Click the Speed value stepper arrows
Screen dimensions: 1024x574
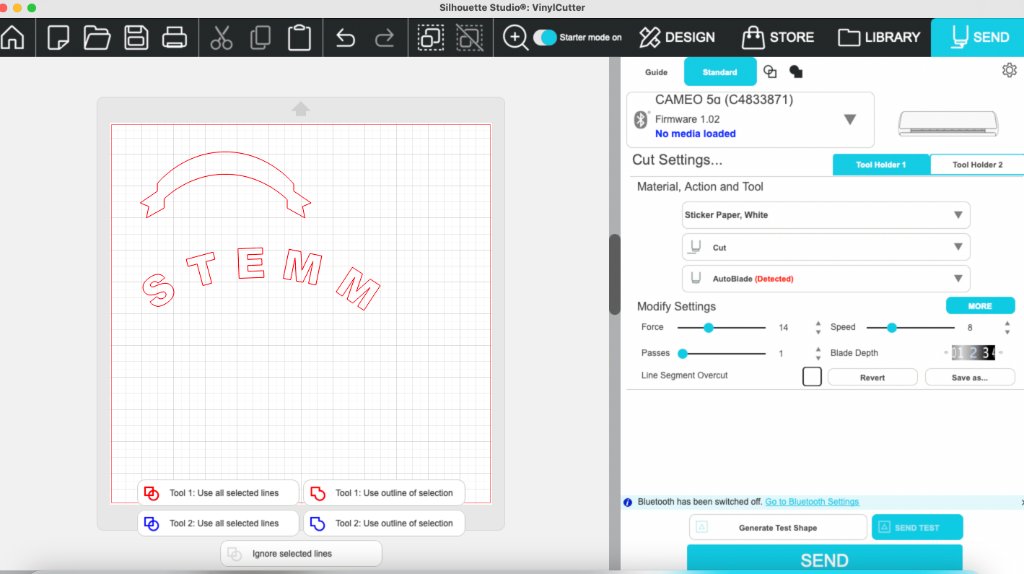(x=1007, y=327)
